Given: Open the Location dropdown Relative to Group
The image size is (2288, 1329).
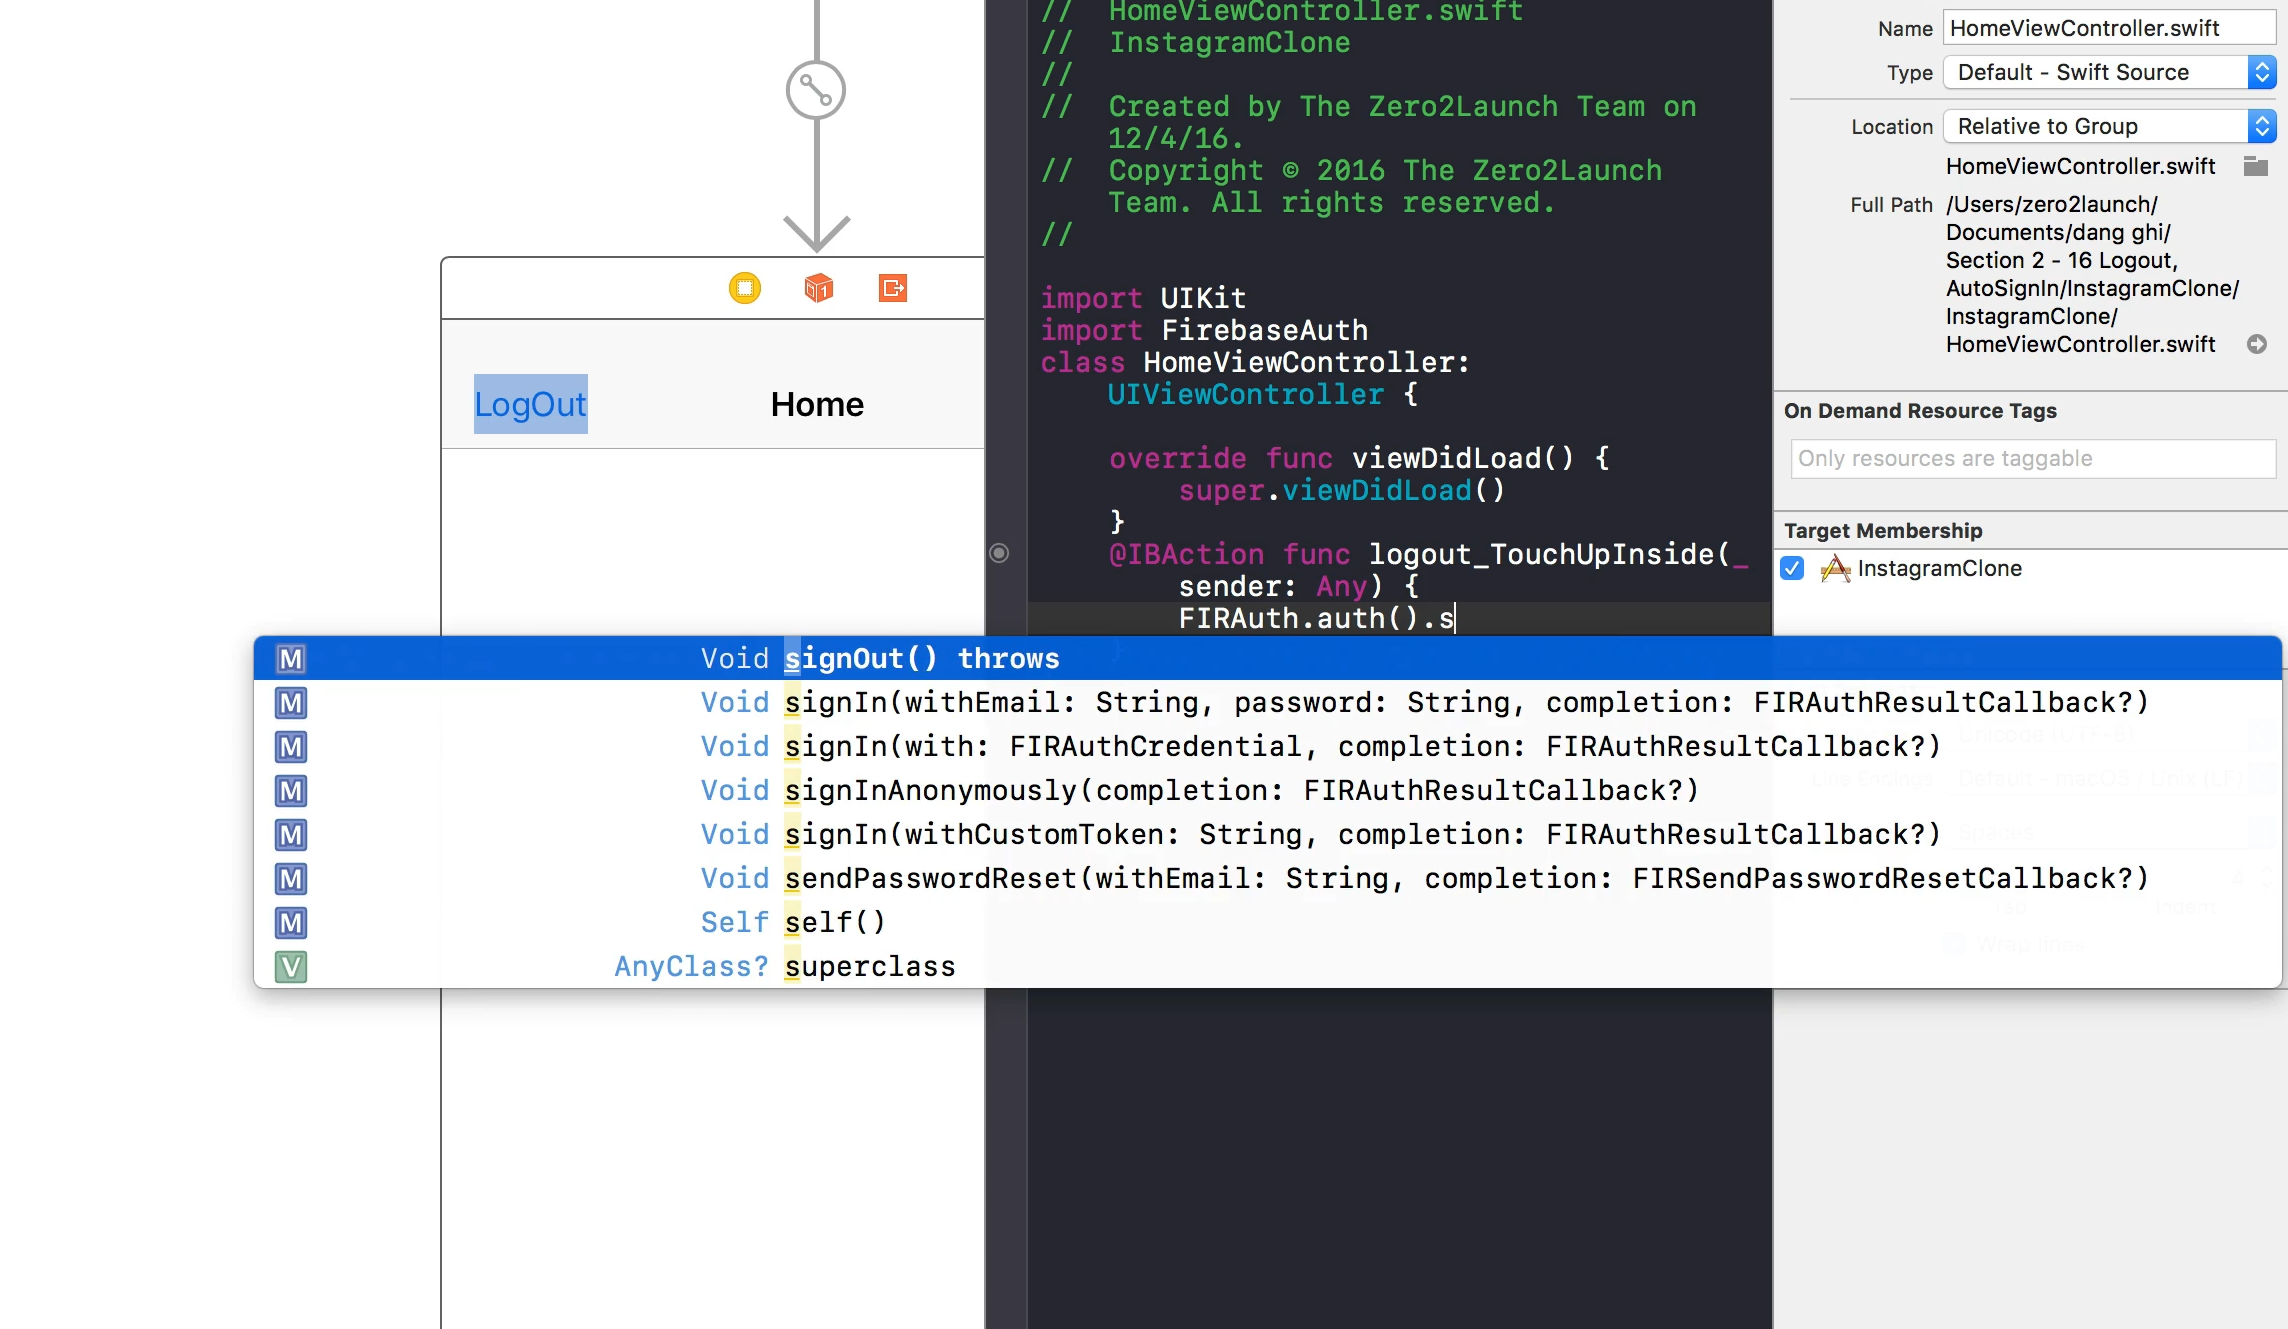Looking at the screenshot, I should [2109, 126].
